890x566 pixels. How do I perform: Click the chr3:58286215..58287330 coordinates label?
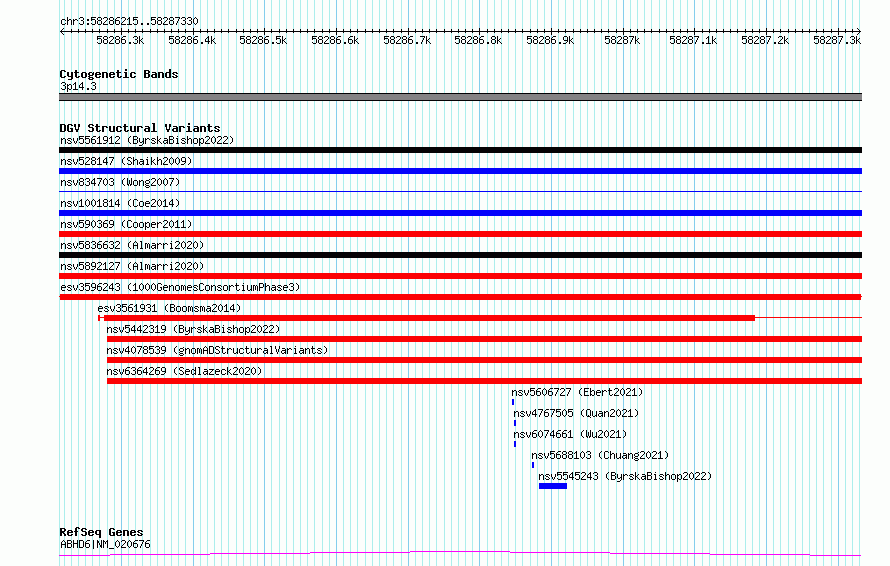tap(129, 22)
